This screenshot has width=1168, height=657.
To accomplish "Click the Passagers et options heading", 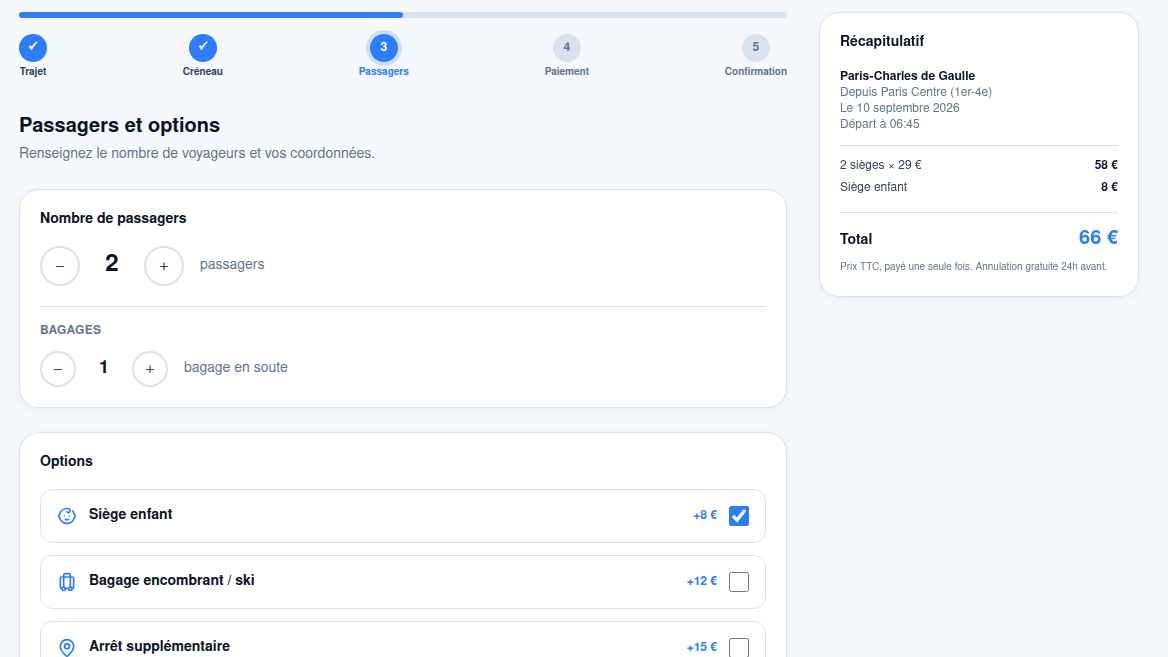I will coord(119,124).
